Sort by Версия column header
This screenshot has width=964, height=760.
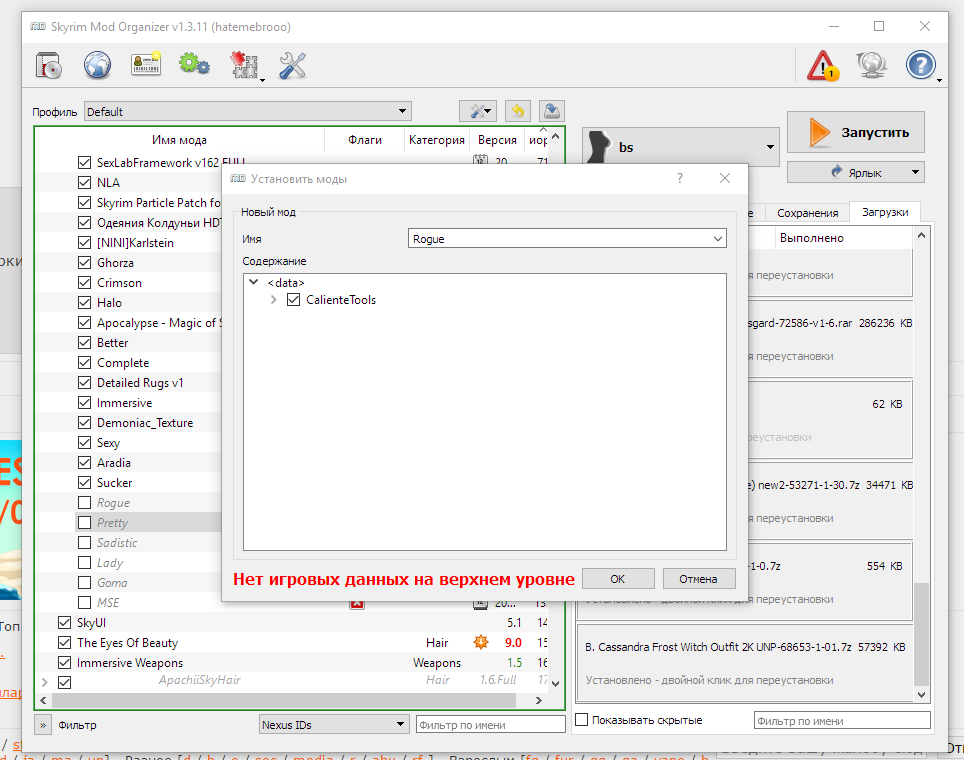[x=497, y=140]
